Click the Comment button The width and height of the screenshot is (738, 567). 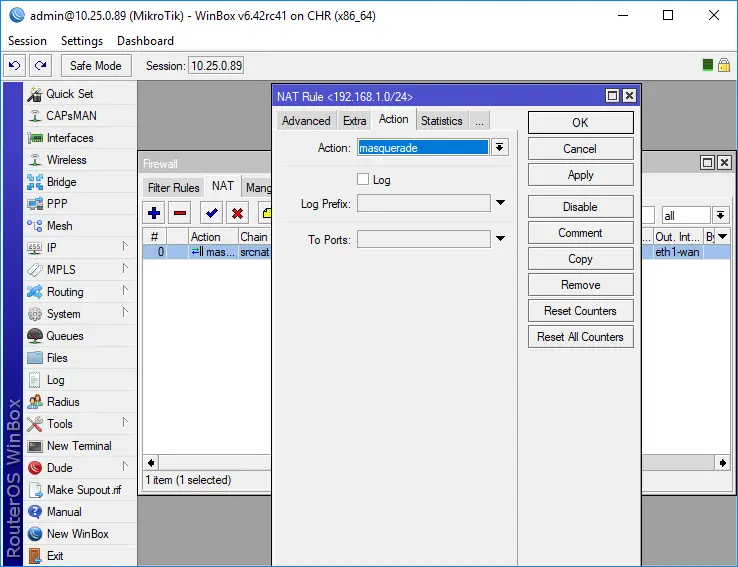click(x=580, y=233)
